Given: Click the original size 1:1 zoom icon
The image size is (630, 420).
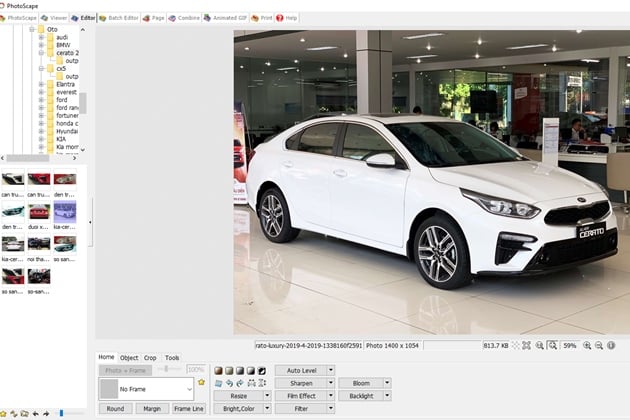Looking at the screenshot, I should point(540,346).
